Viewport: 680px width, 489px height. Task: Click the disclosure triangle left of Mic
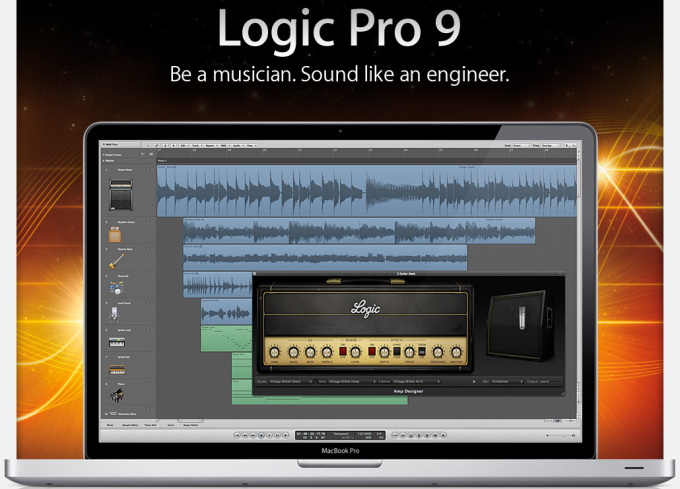pos(474,381)
